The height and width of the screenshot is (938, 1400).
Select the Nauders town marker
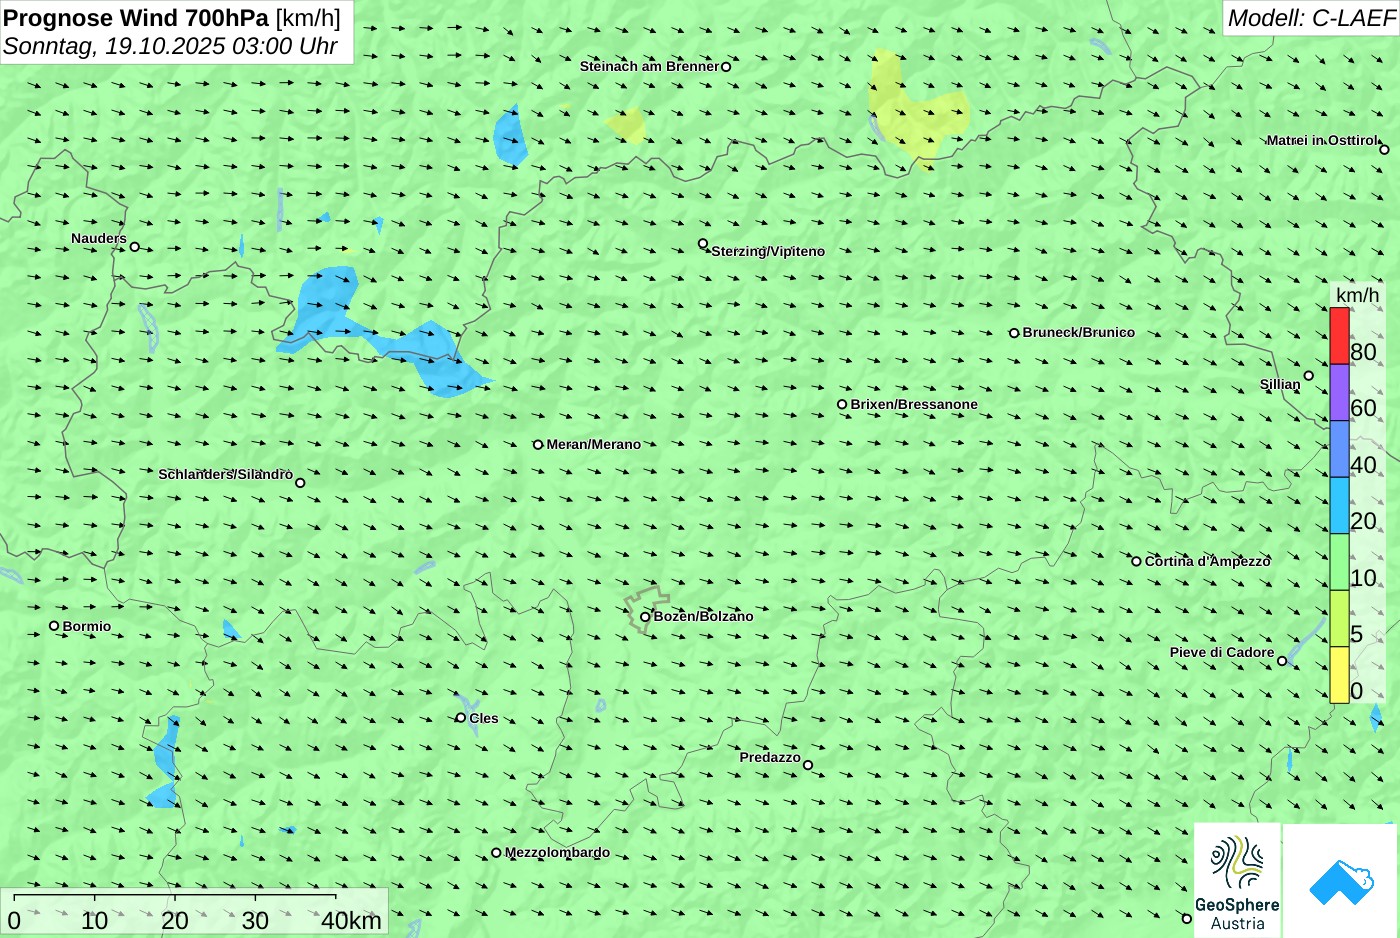click(135, 247)
